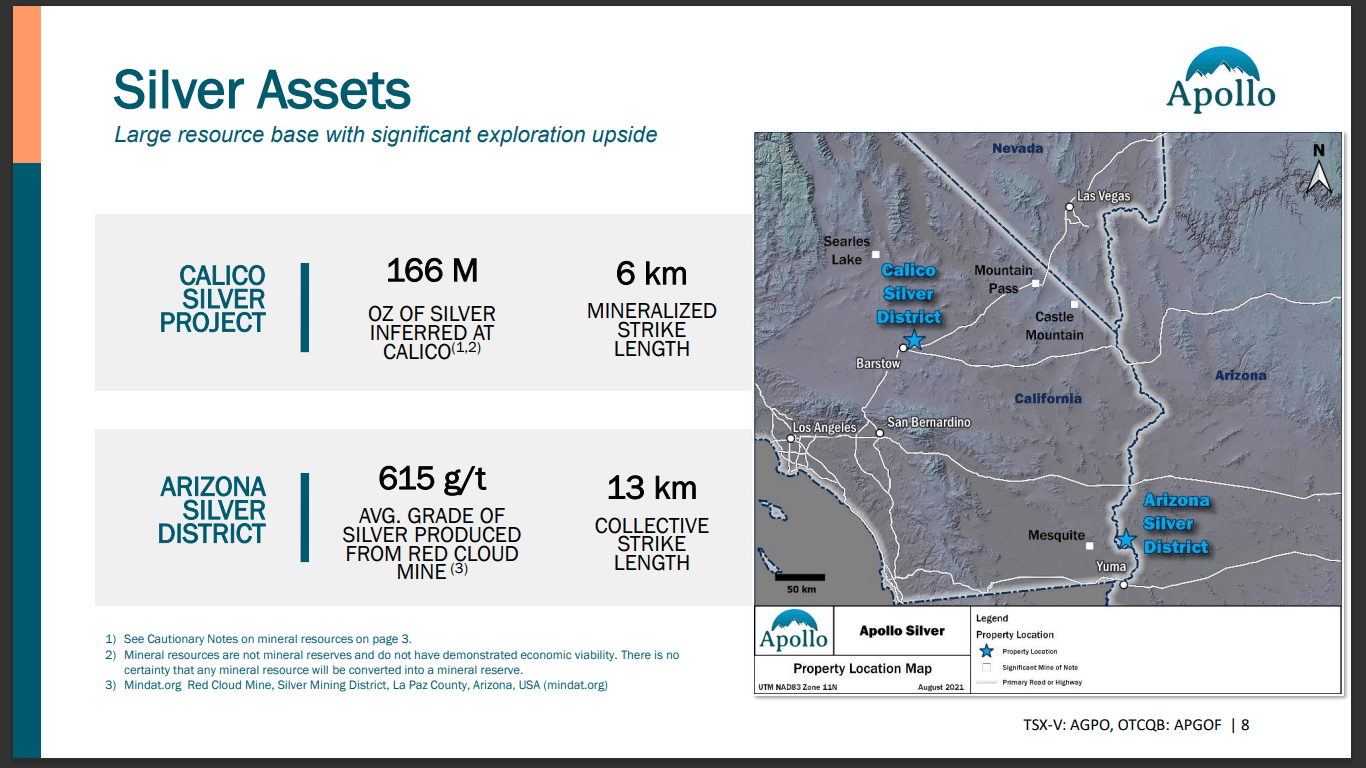Click the Castle Mountain square marker
The width and height of the screenshot is (1366, 768).
coord(1074,305)
